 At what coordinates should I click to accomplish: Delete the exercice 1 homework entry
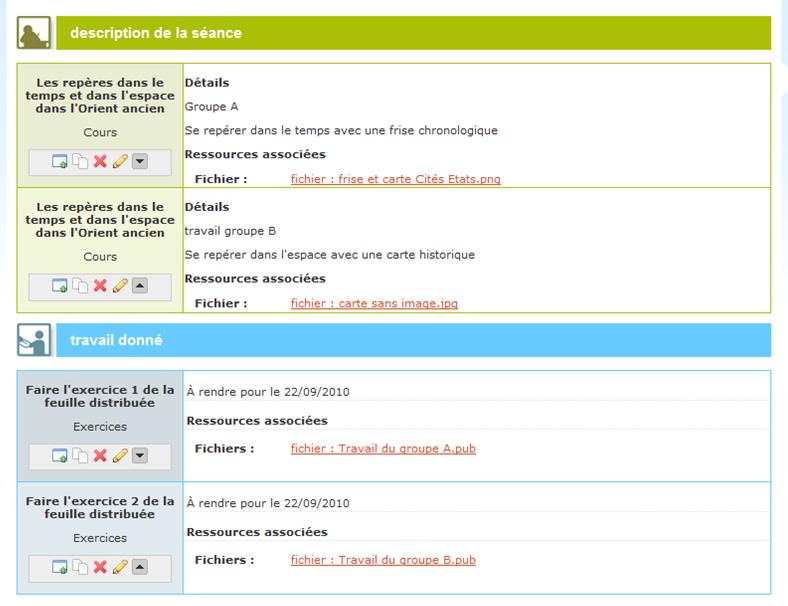point(100,456)
